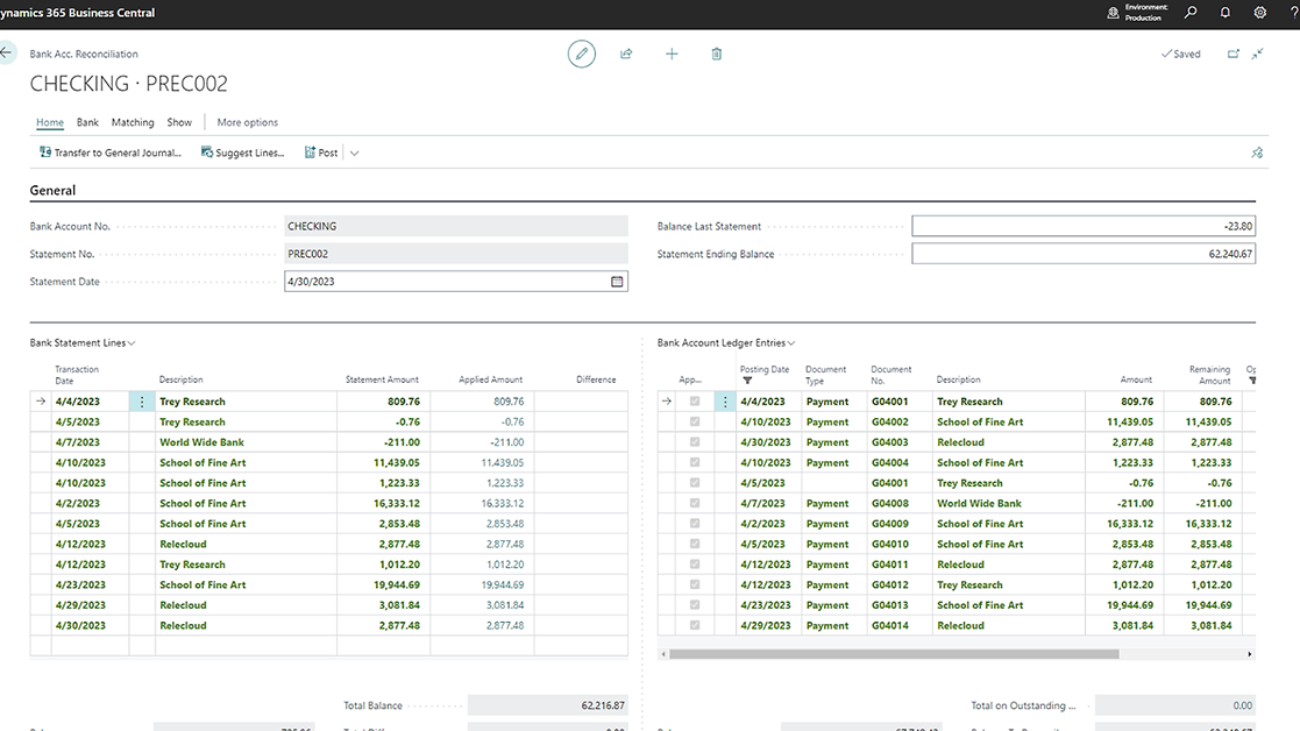
Task: Click the pin icon on action bar
Action: 1257,153
